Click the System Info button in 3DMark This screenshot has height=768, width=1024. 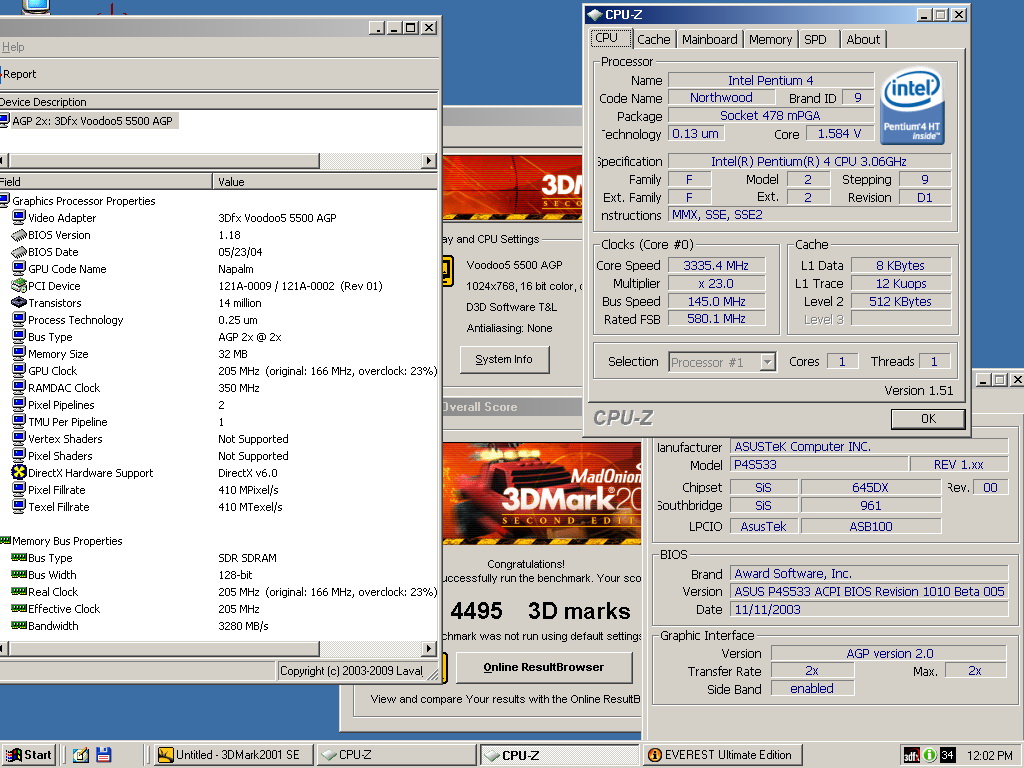click(x=504, y=359)
